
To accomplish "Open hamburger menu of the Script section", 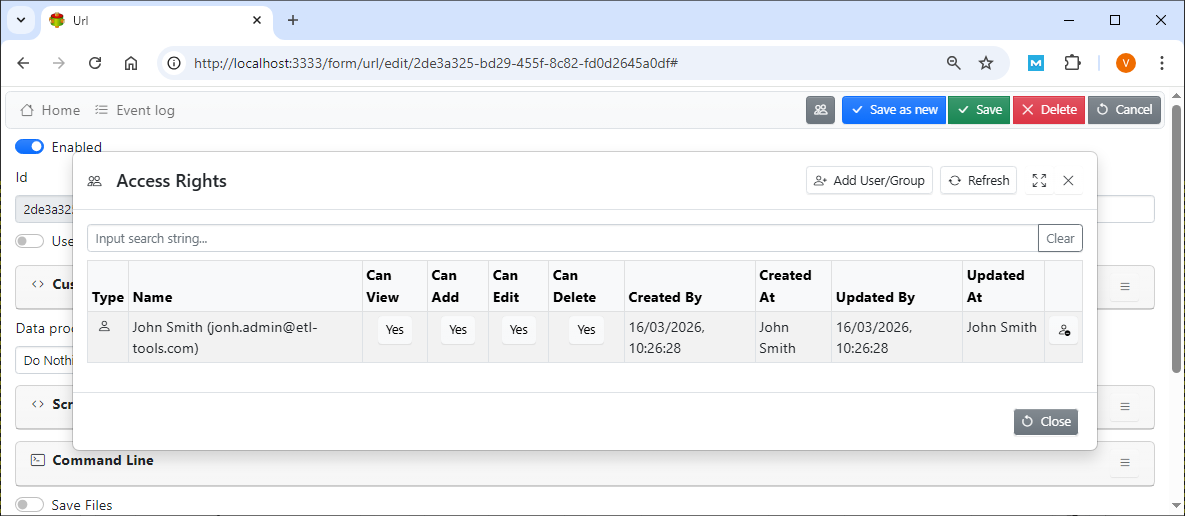I will tap(1125, 406).
